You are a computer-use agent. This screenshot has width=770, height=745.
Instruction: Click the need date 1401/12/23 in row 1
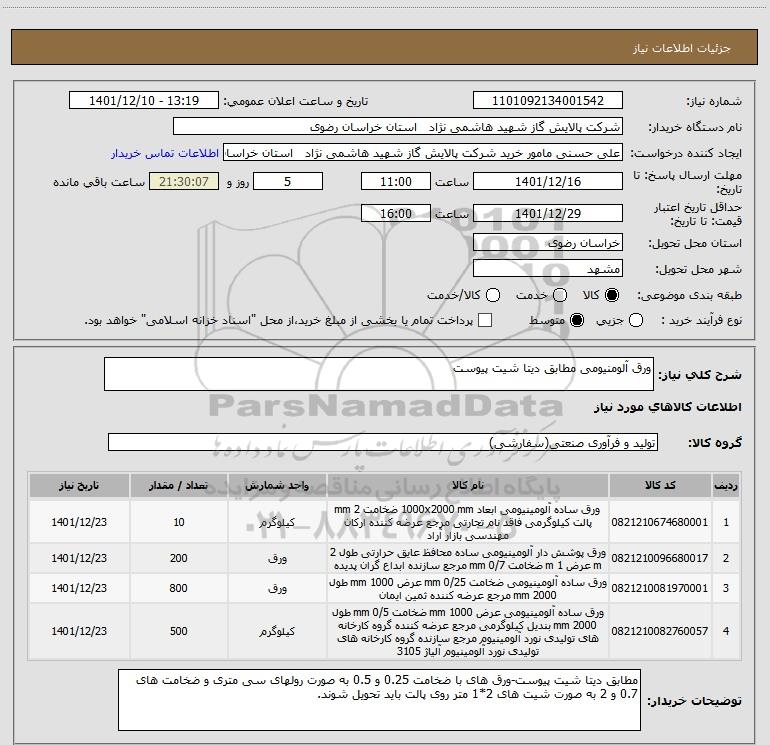(79, 522)
